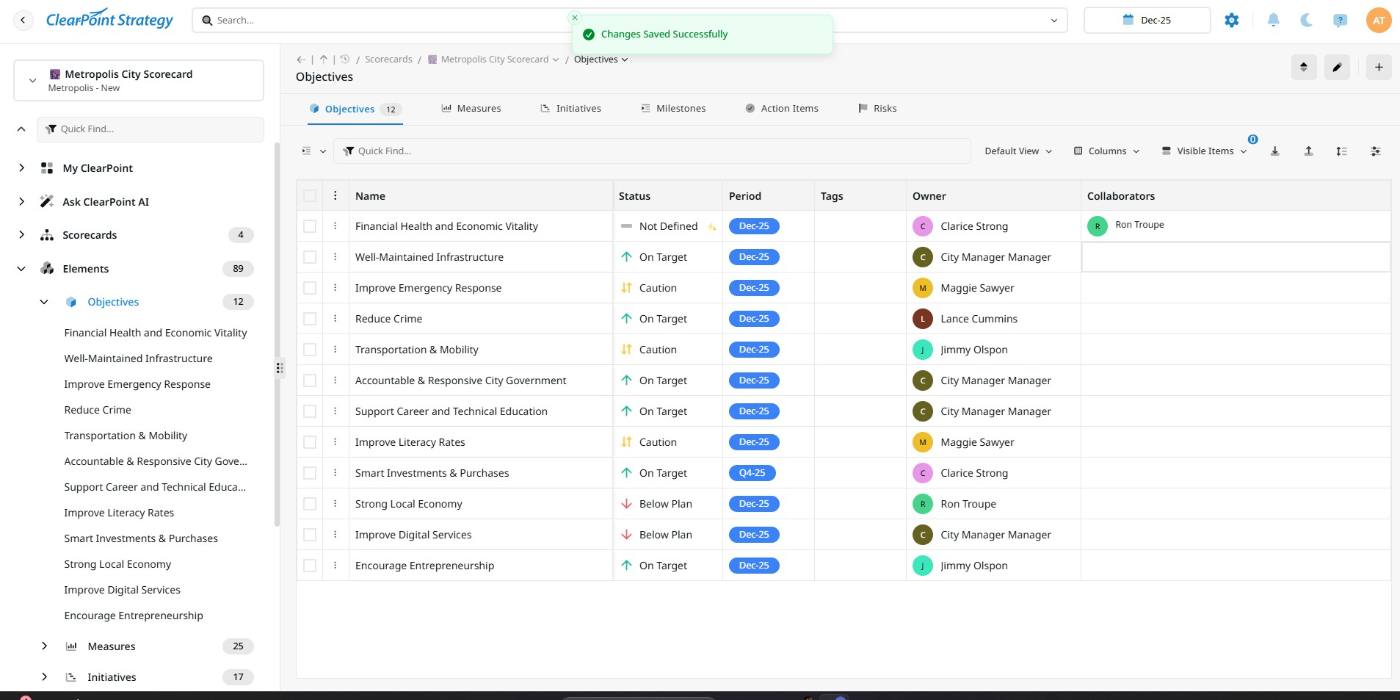Check the Smart Investments & Purchases row checkbox
Image resolution: width=1400 pixels, height=700 pixels.
pyautogui.click(x=310, y=473)
